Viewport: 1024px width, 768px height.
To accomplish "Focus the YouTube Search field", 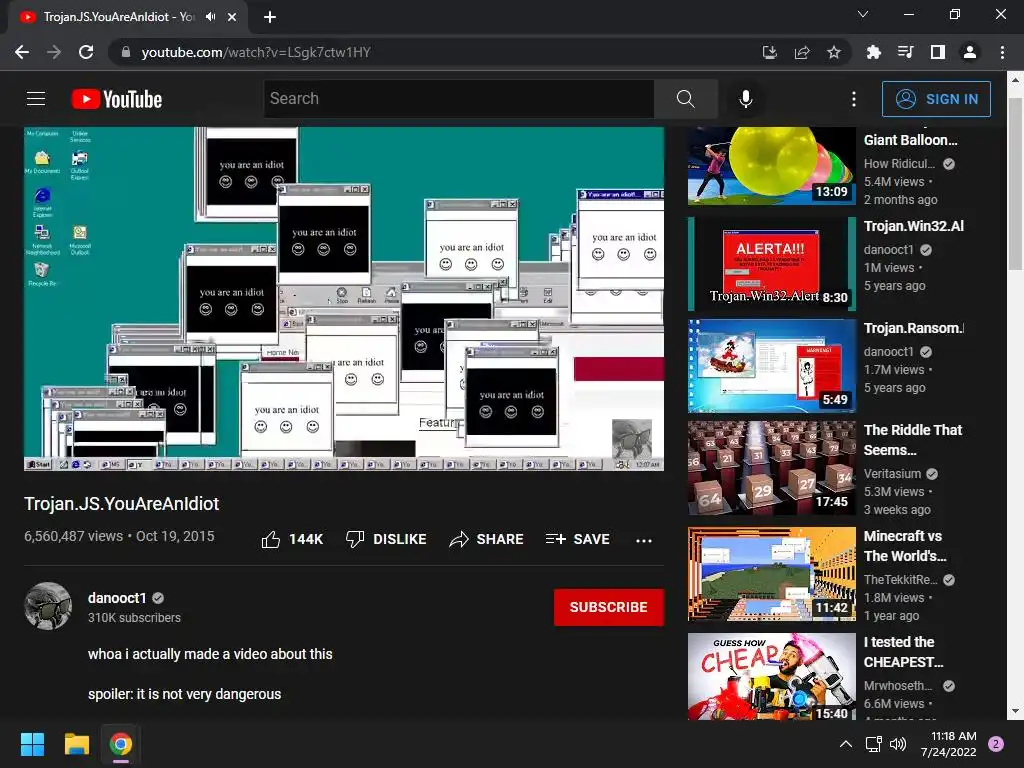I will [458, 99].
